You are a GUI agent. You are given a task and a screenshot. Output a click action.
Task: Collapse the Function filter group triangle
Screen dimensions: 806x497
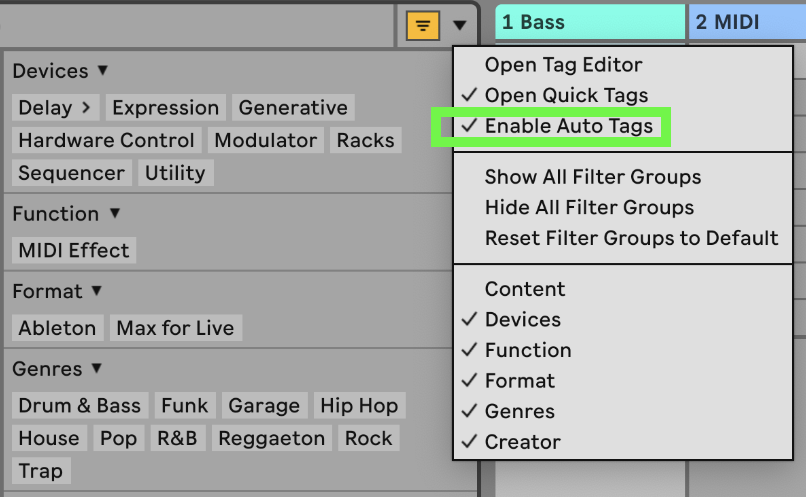pyautogui.click(x=114, y=214)
